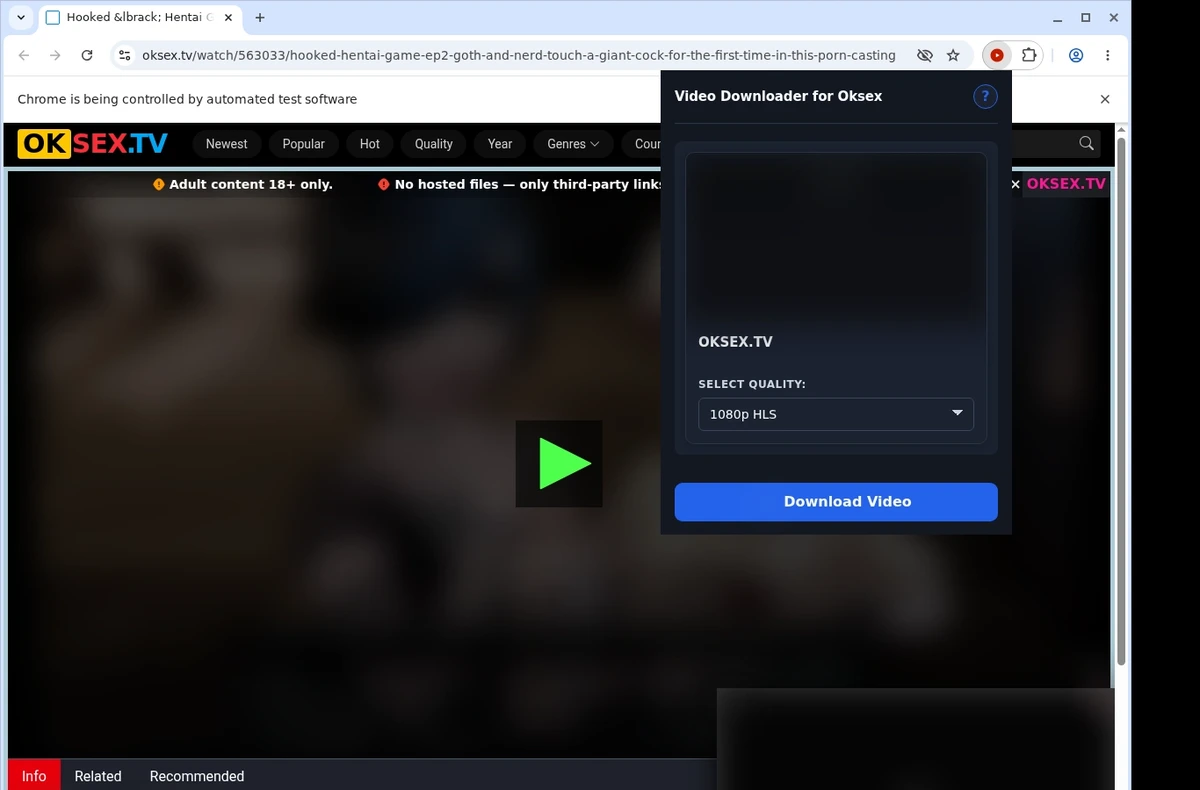The width and height of the screenshot is (1200, 790).
Task: Click the 'Video Downloader for Oksex' title
Action: [x=778, y=96]
